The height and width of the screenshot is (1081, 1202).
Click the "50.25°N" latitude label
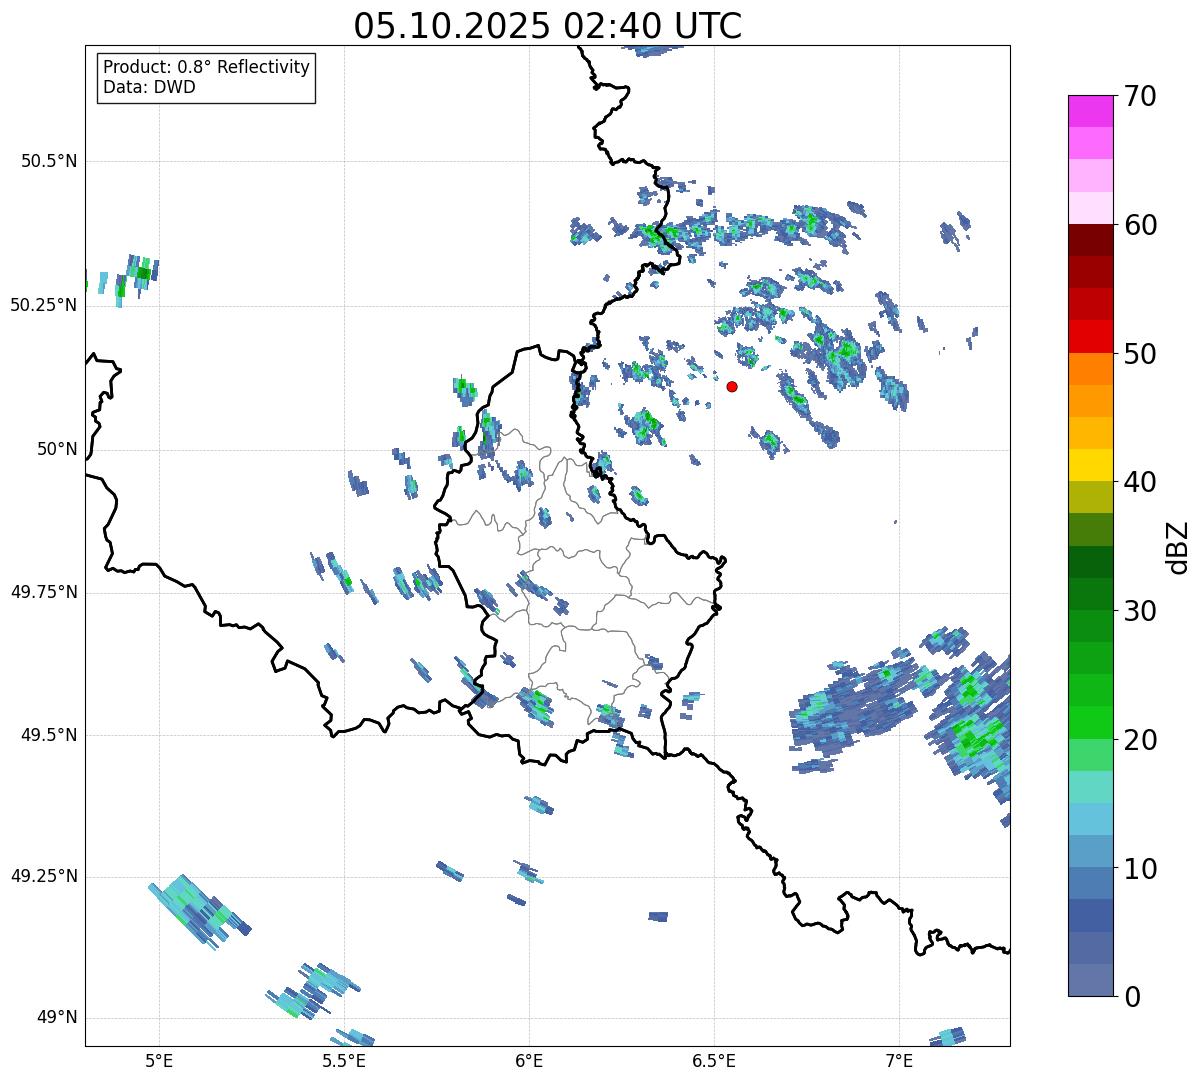tap(44, 305)
